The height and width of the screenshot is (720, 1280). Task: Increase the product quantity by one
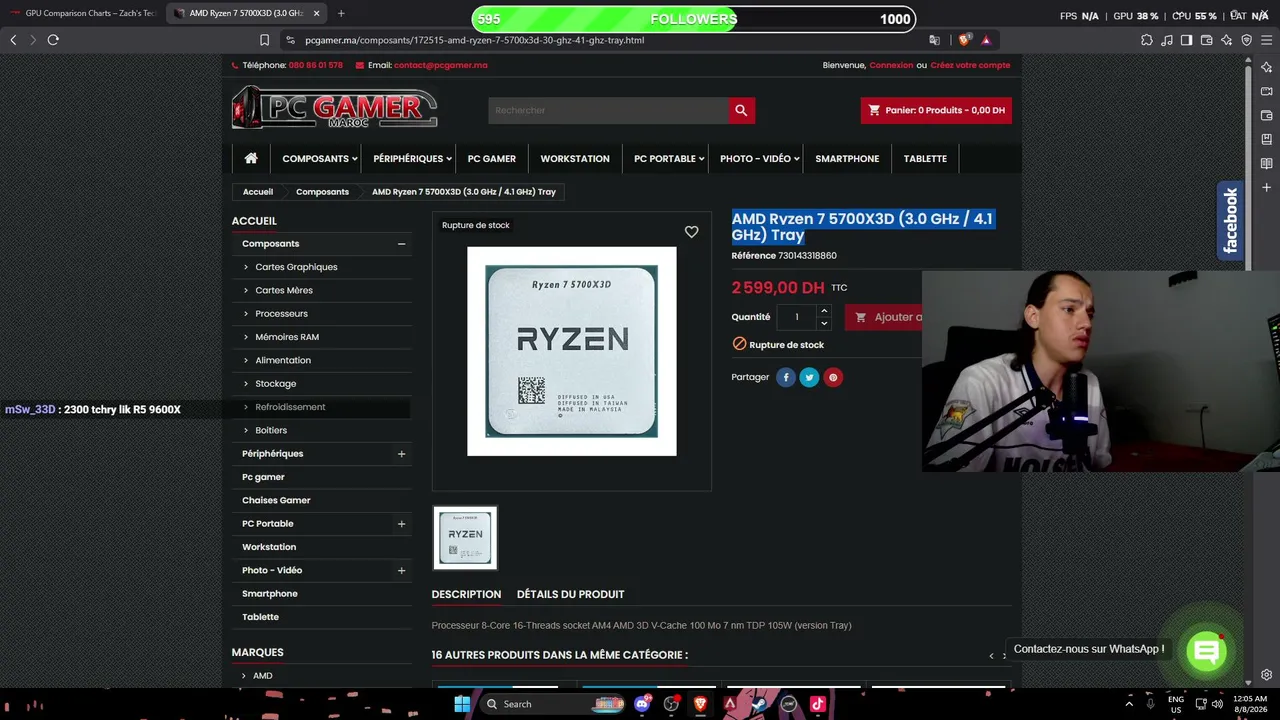pyautogui.click(x=824, y=311)
